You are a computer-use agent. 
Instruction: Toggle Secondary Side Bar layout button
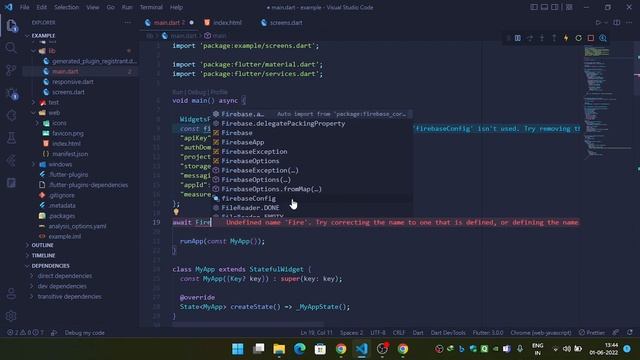(x=555, y=7)
